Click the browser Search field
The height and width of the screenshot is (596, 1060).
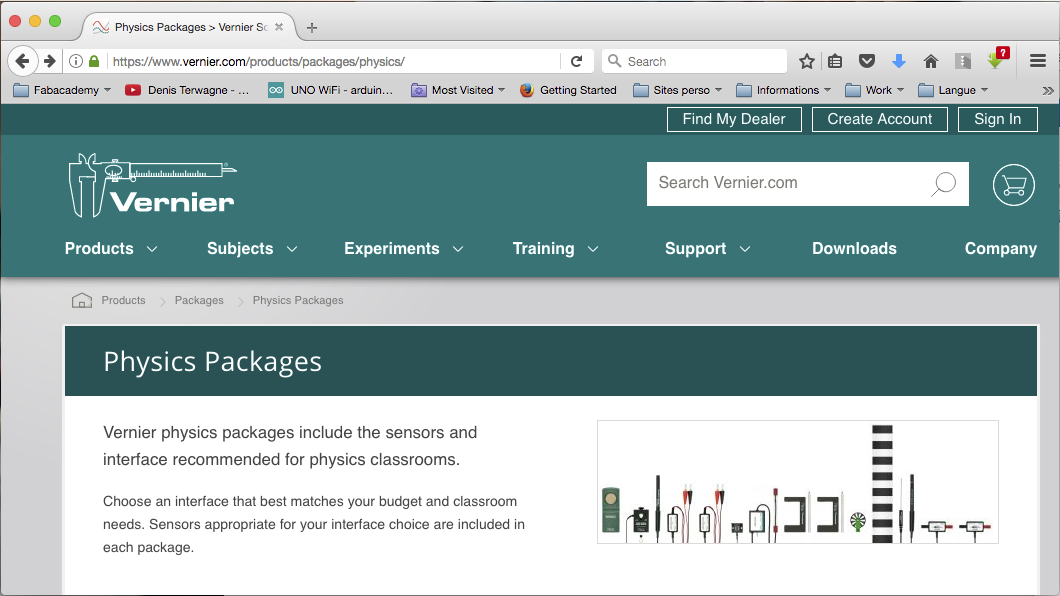click(x=696, y=61)
